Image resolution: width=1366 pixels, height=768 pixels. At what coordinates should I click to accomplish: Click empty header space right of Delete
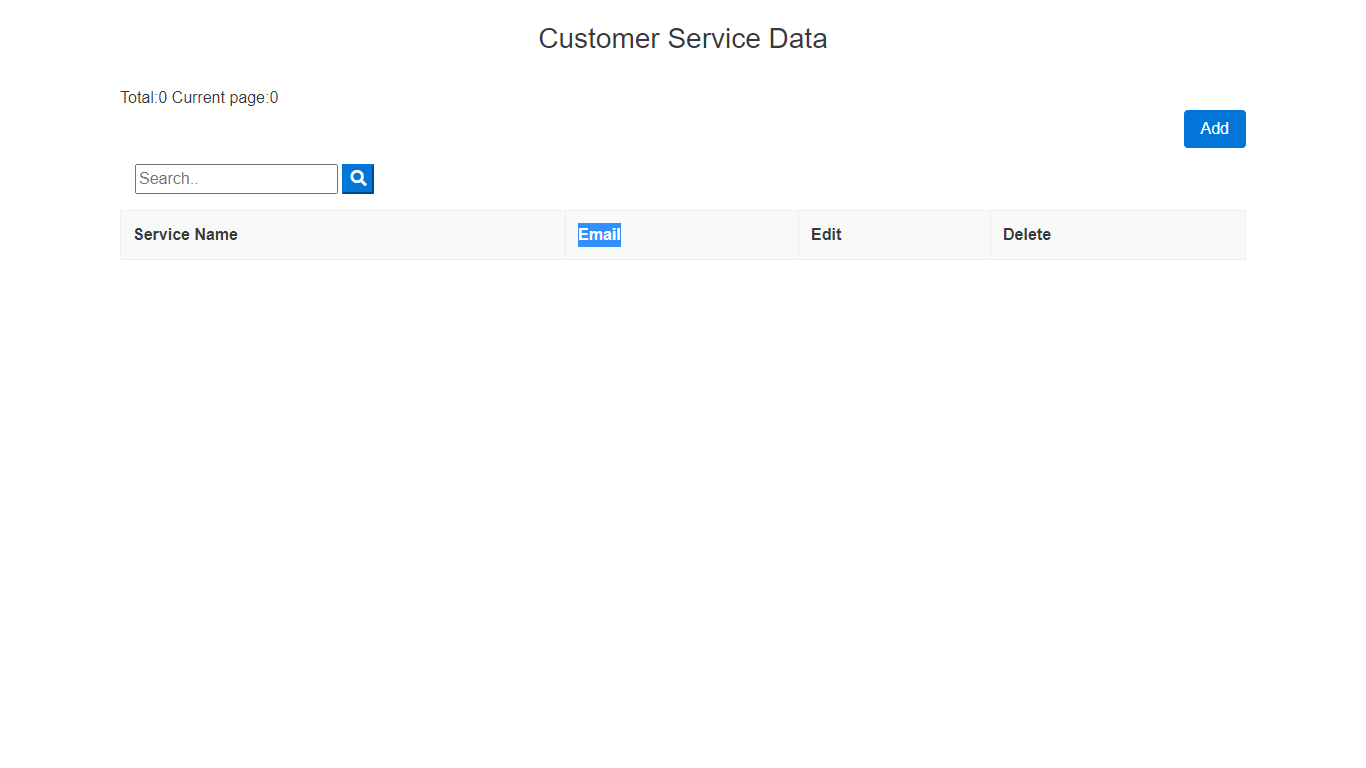pos(1150,235)
